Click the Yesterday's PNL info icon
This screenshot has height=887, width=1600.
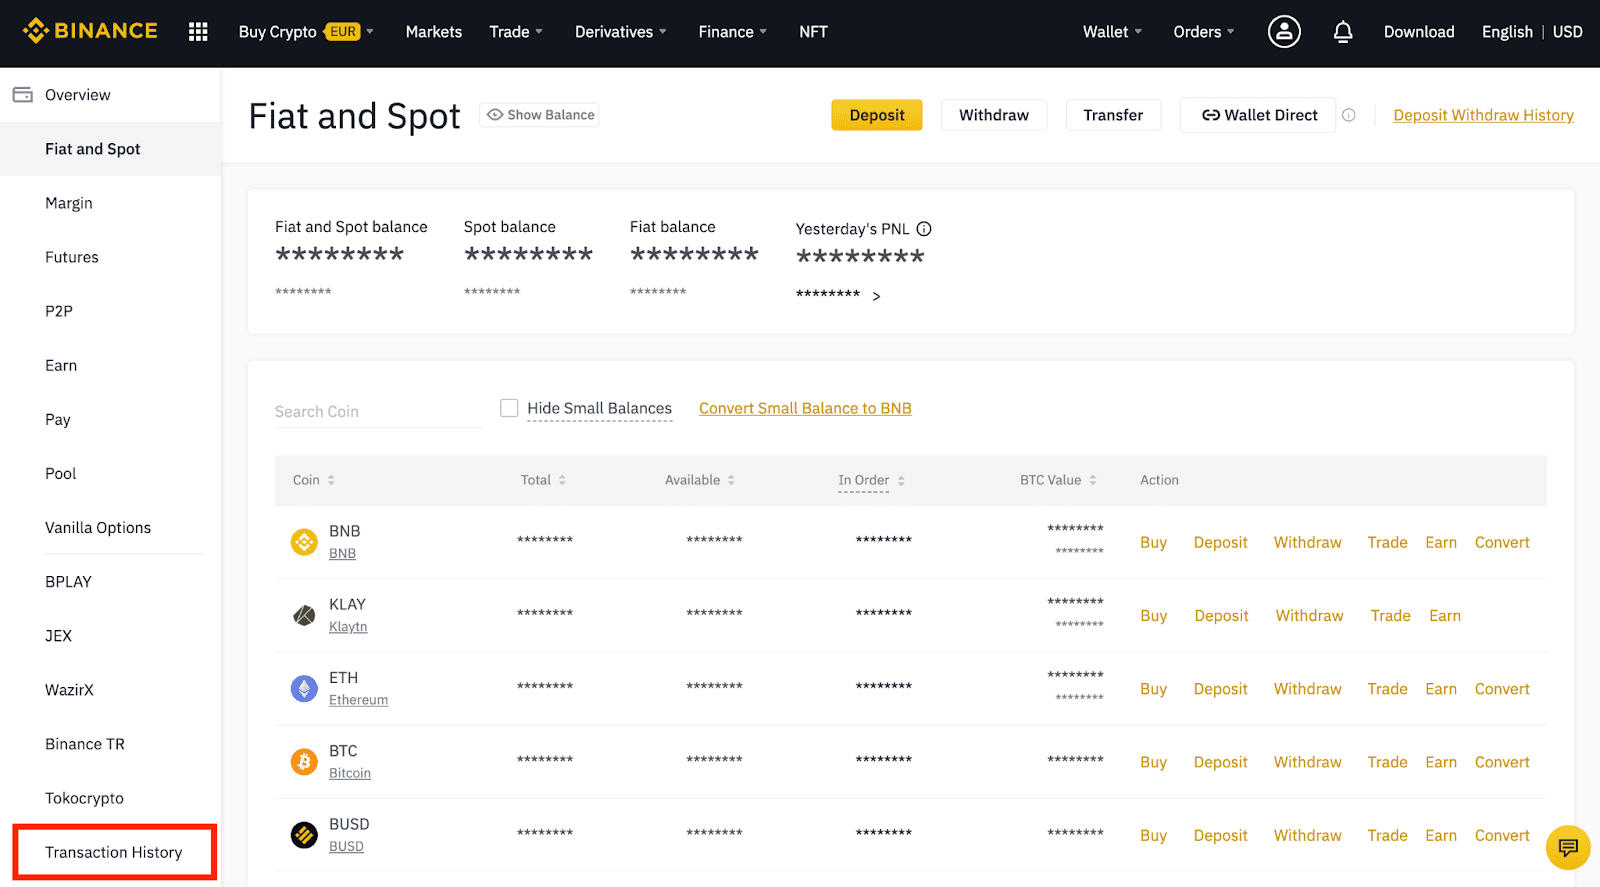(x=924, y=229)
